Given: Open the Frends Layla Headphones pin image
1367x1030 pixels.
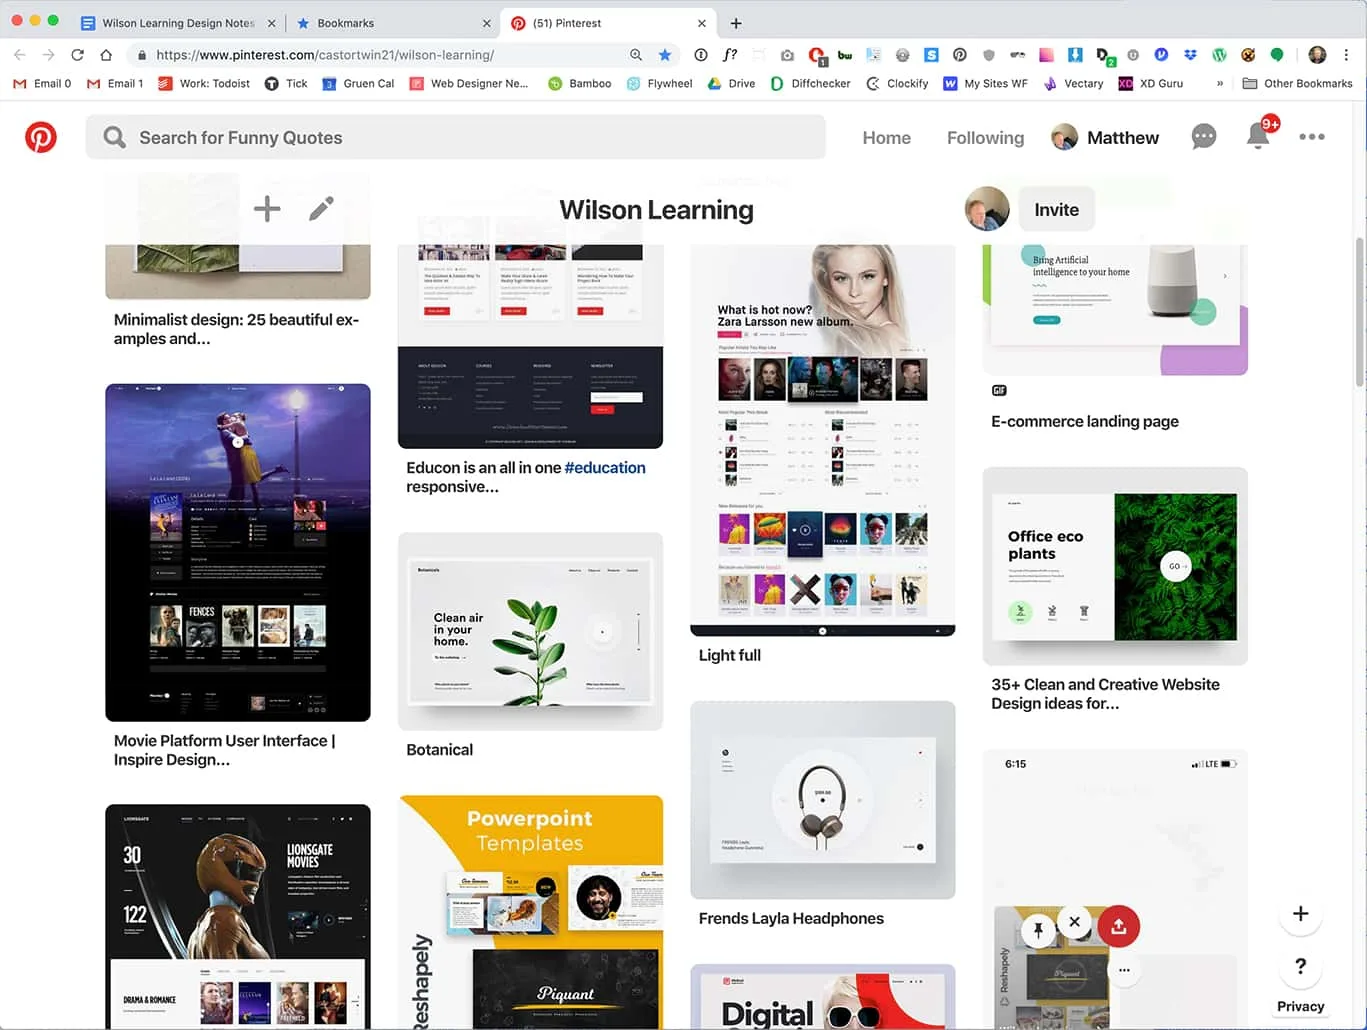Looking at the screenshot, I should tap(823, 800).
